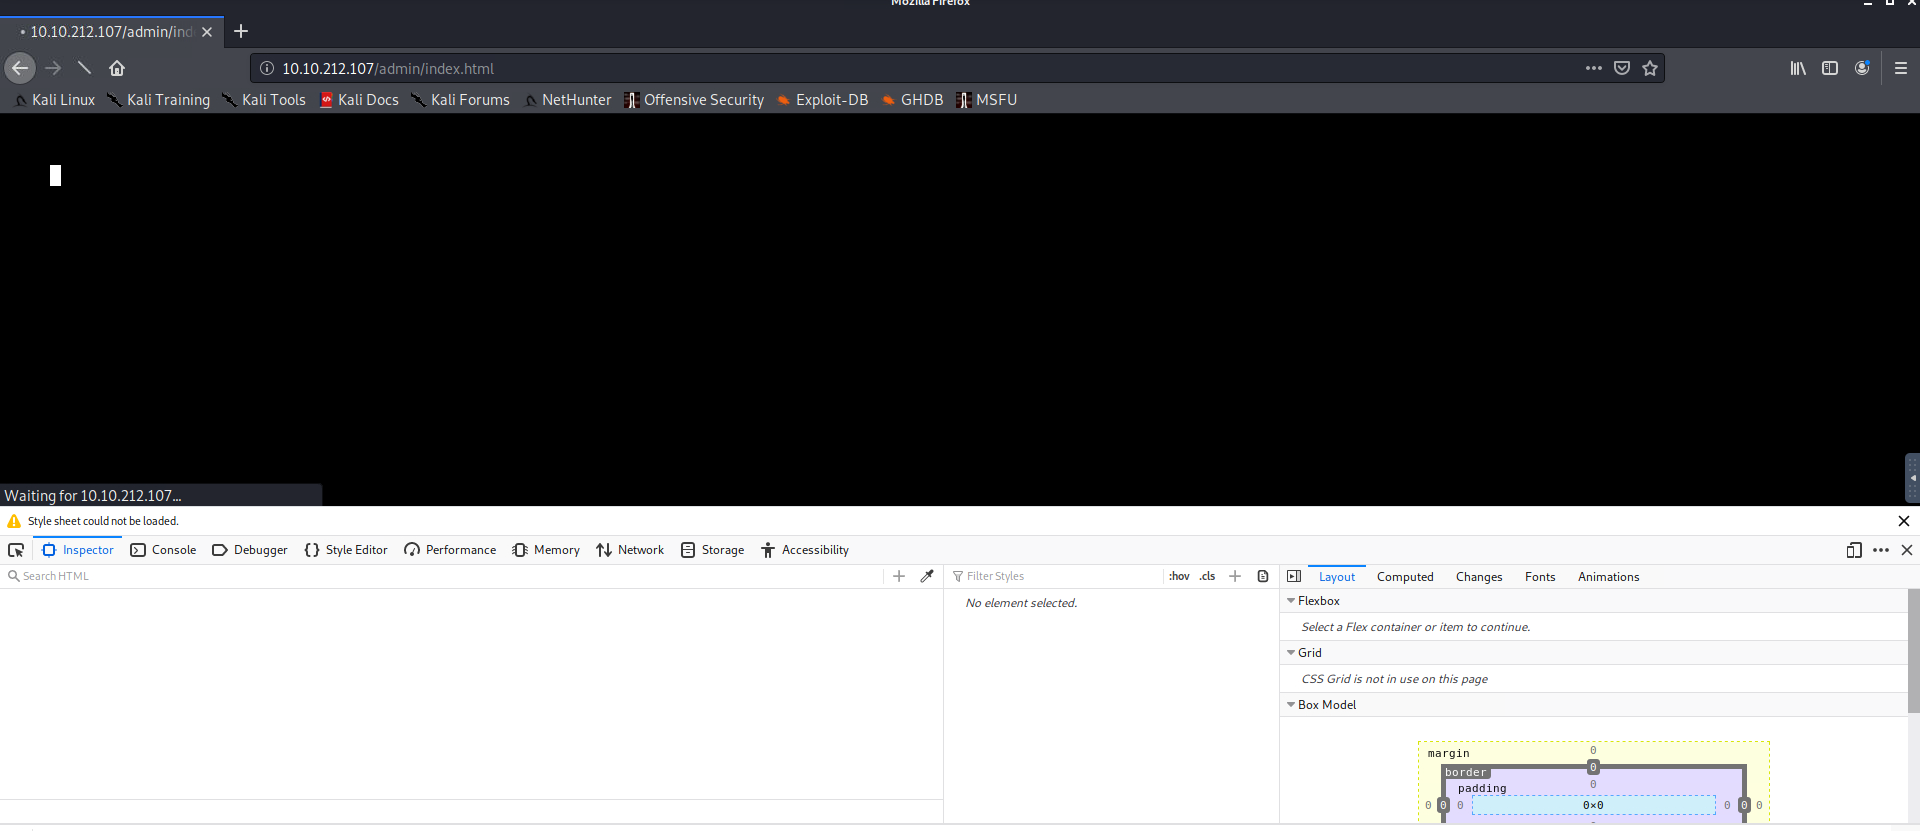The width and height of the screenshot is (1920, 831).
Task: Open the Kali Linux bookmark
Action: (55, 100)
